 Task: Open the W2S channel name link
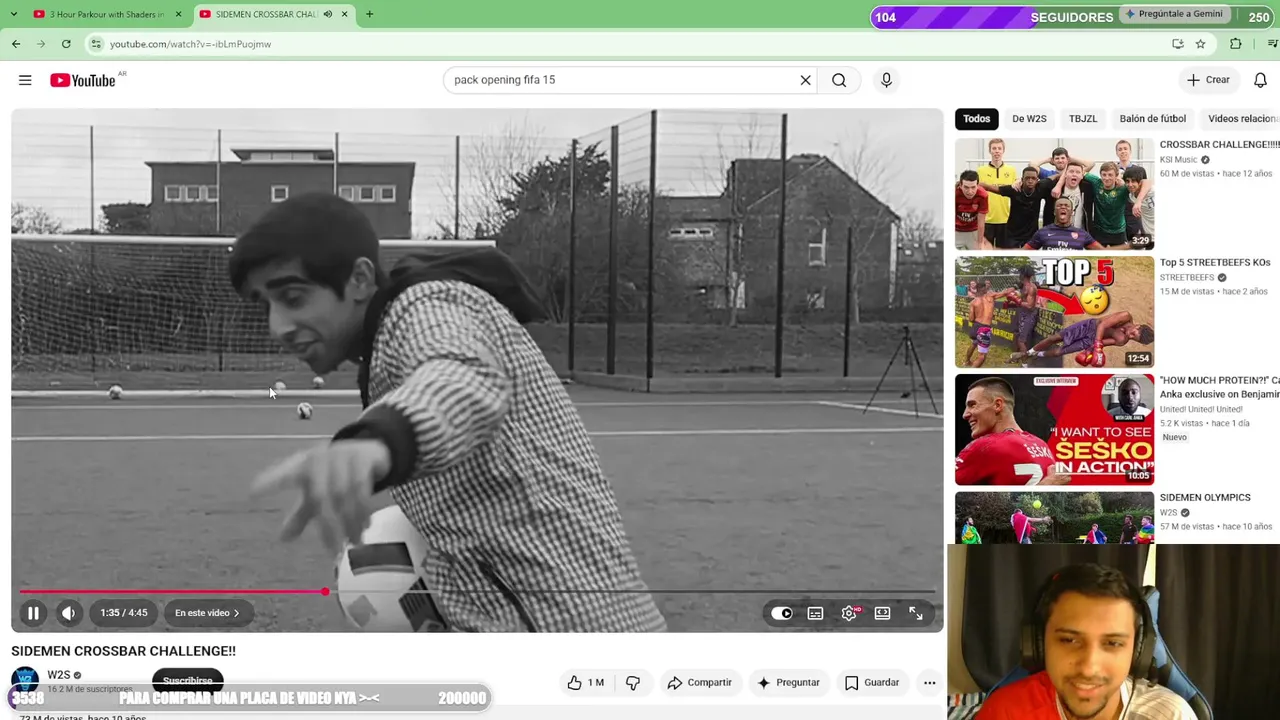pos(59,675)
